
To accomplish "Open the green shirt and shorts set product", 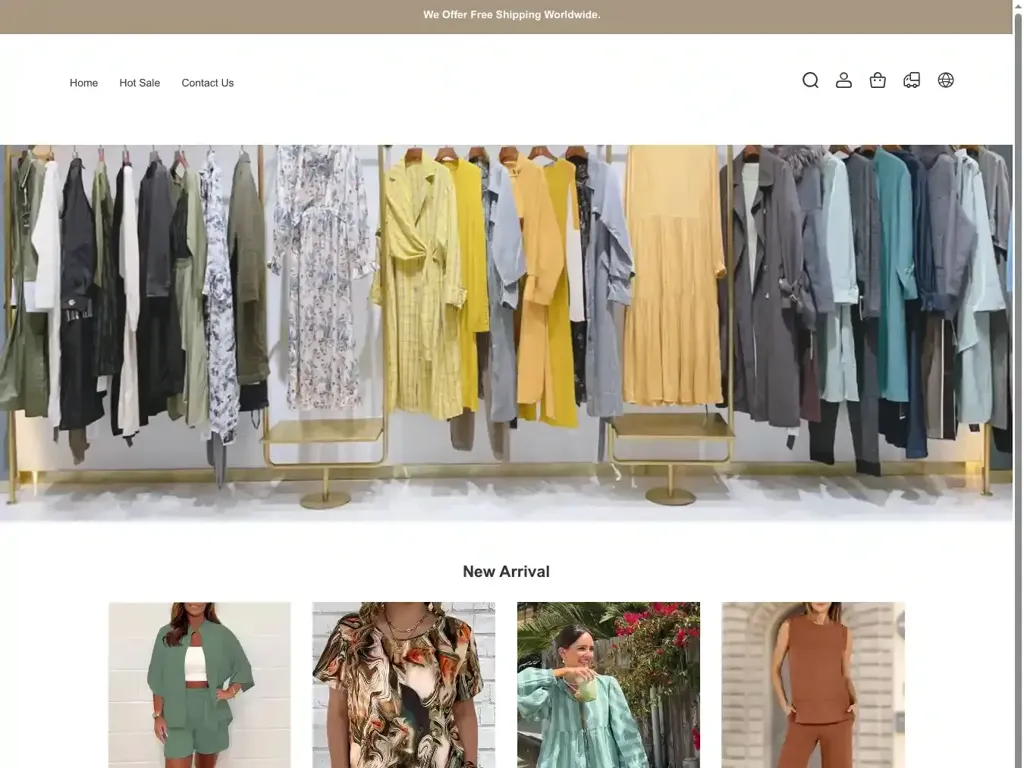I will point(199,685).
